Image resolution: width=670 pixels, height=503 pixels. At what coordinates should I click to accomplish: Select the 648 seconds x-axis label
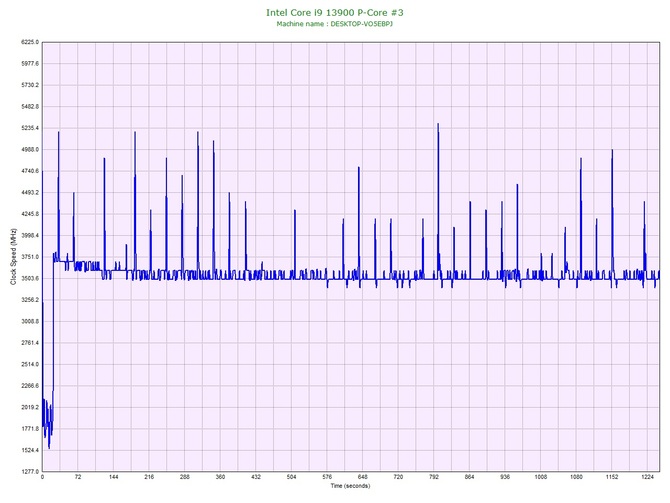[x=363, y=477]
